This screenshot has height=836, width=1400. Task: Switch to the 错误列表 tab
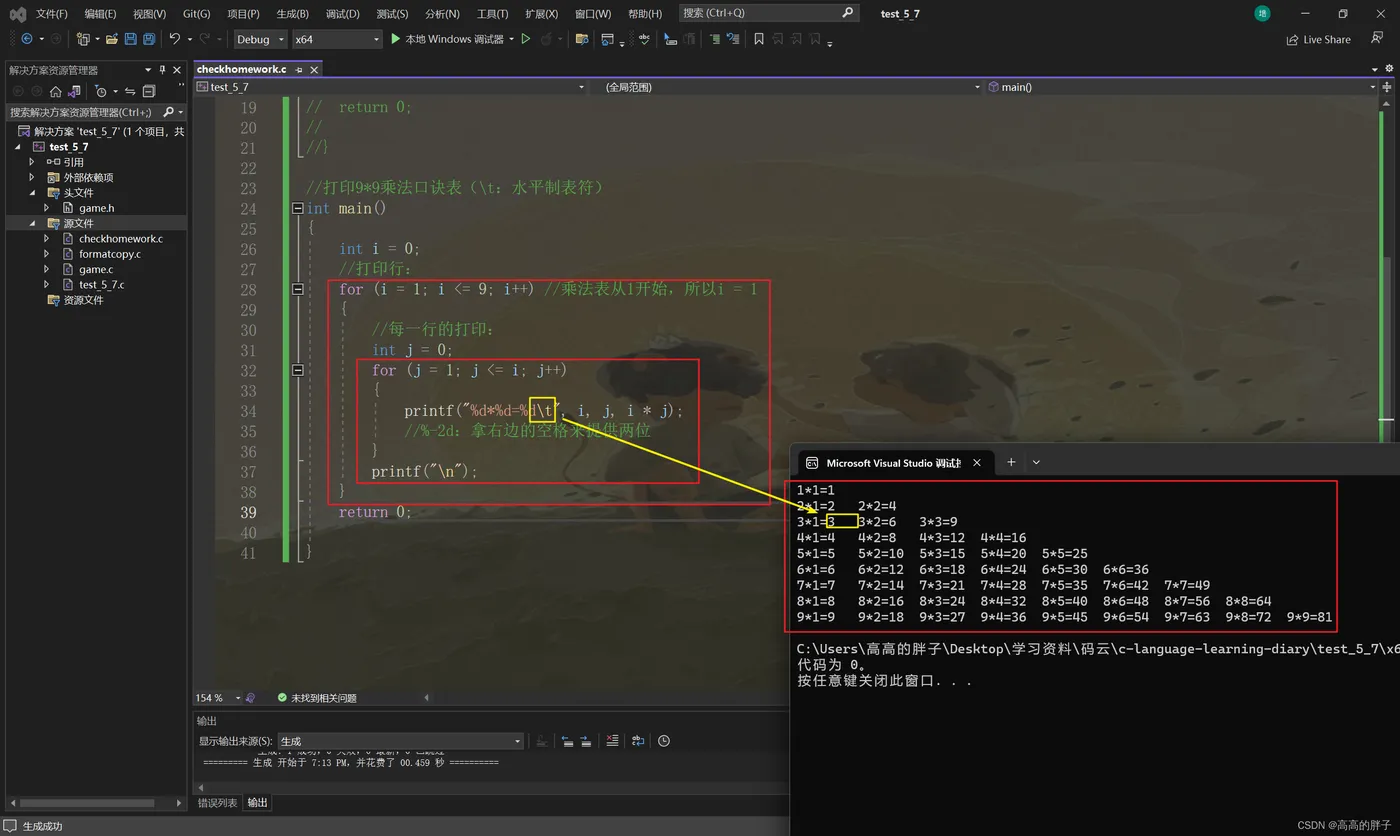218,802
